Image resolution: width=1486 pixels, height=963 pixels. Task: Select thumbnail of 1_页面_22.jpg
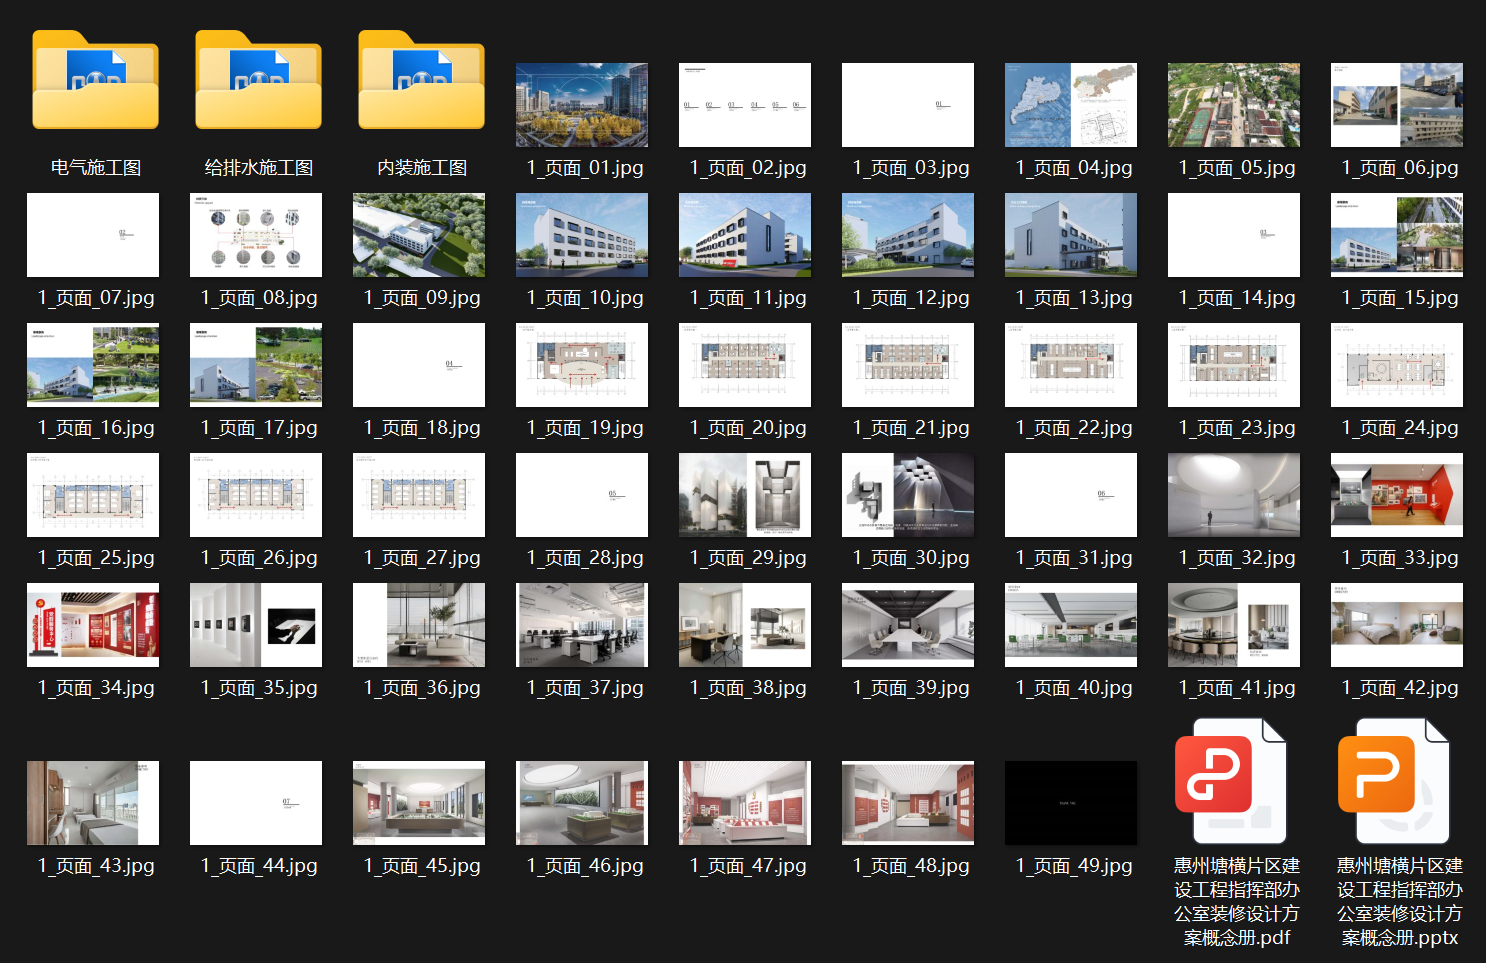coord(1071,365)
